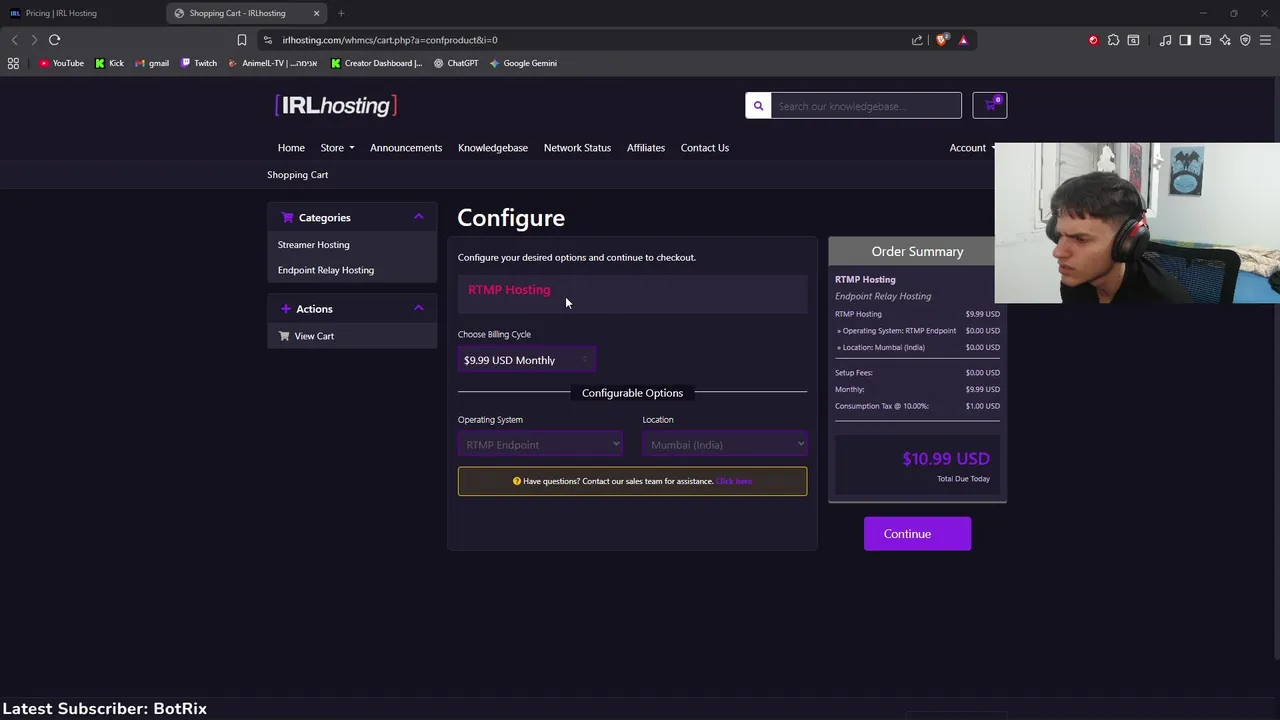1280x720 pixels.
Task: Open the Network Status menu item
Action: tap(577, 148)
